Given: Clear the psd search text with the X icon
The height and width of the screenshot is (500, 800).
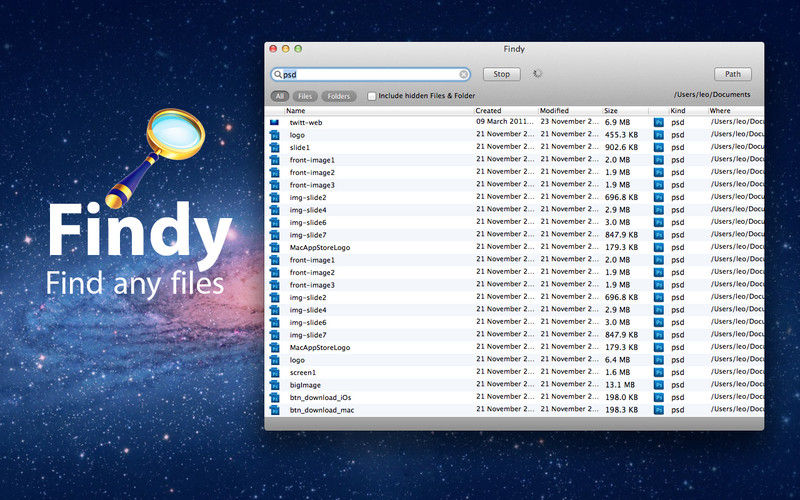Looking at the screenshot, I should (x=463, y=74).
